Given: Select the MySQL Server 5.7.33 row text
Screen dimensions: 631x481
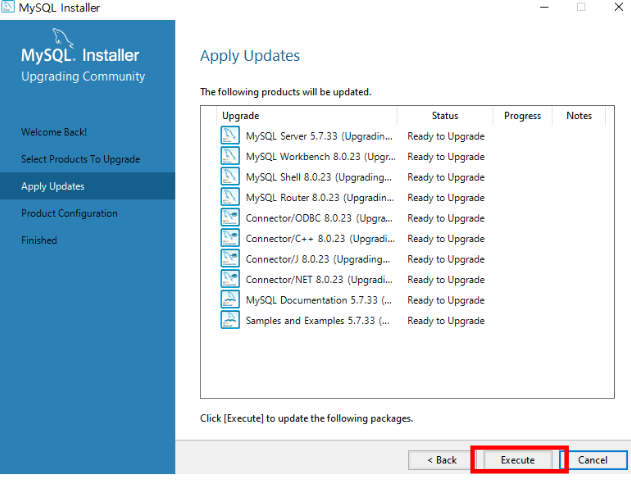Looking at the screenshot, I should 319,136.
